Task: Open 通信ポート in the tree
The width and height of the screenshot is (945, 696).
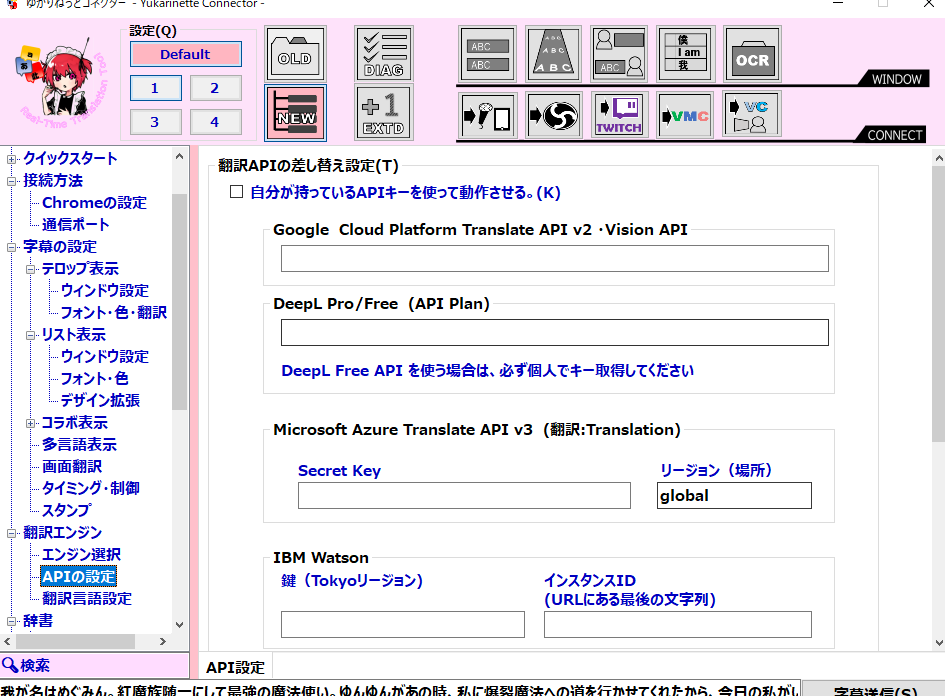Action: click(75, 225)
